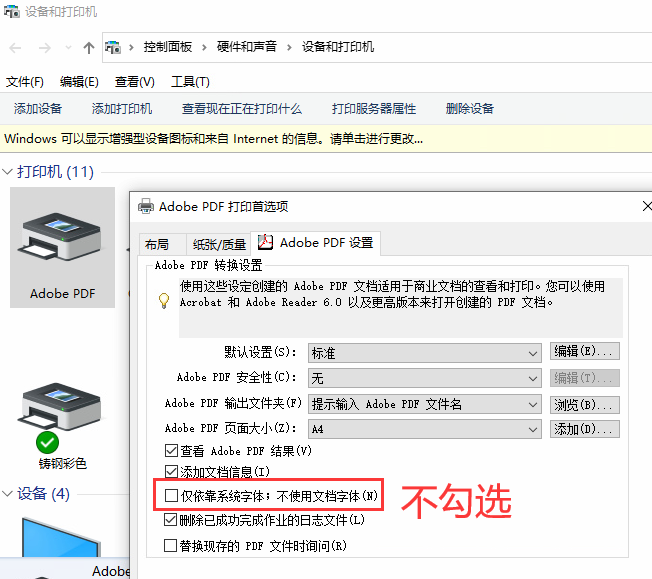Click the disabled 编辑(T)... button
Viewport: 652px width, 579px height.
pyautogui.click(x=585, y=378)
